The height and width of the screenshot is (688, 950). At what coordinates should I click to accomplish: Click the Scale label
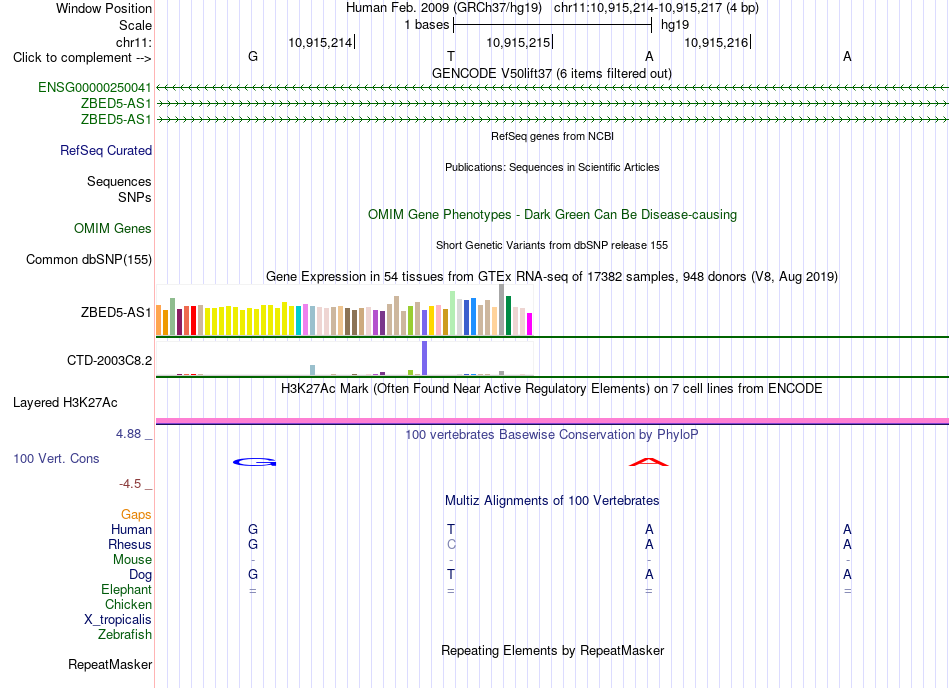pyautogui.click(x=136, y=25)
